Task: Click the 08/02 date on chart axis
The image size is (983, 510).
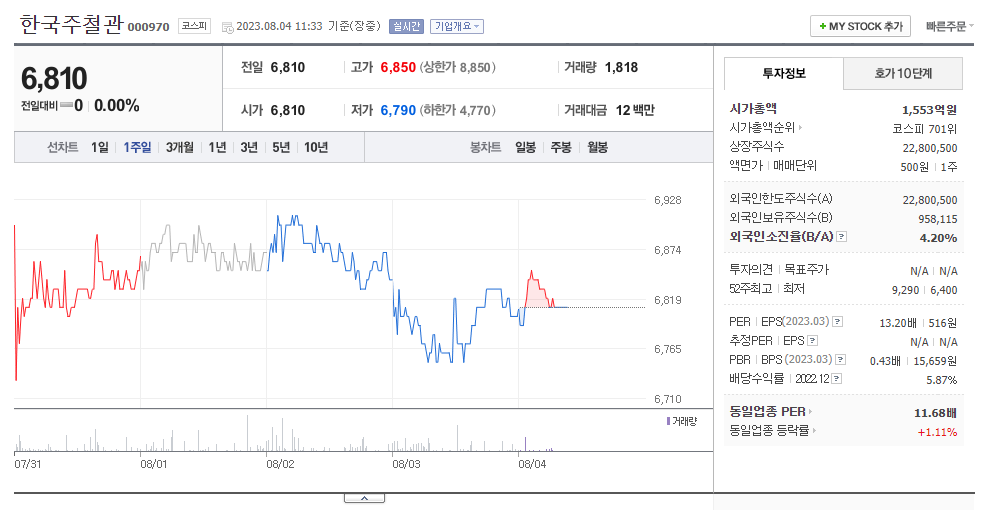Action: coord(280,464)
